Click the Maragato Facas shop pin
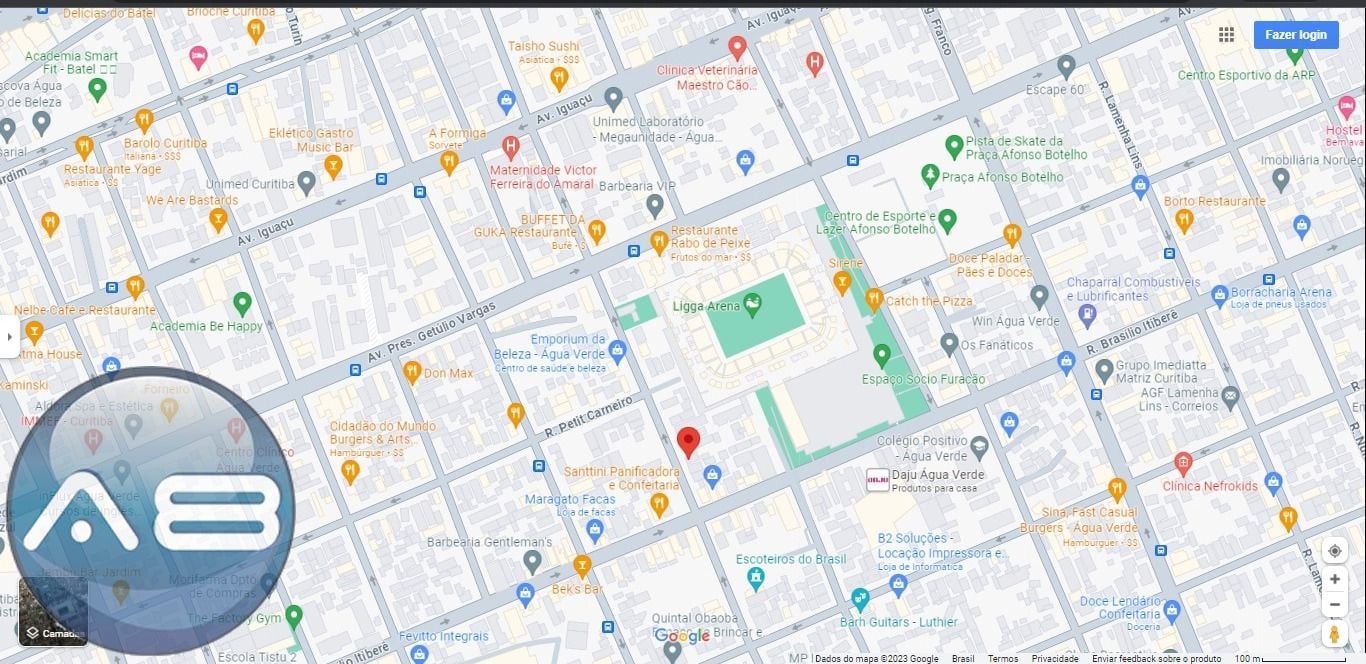Image resolution: width=1366 pixels, height=664 pixels. point(595,530)
